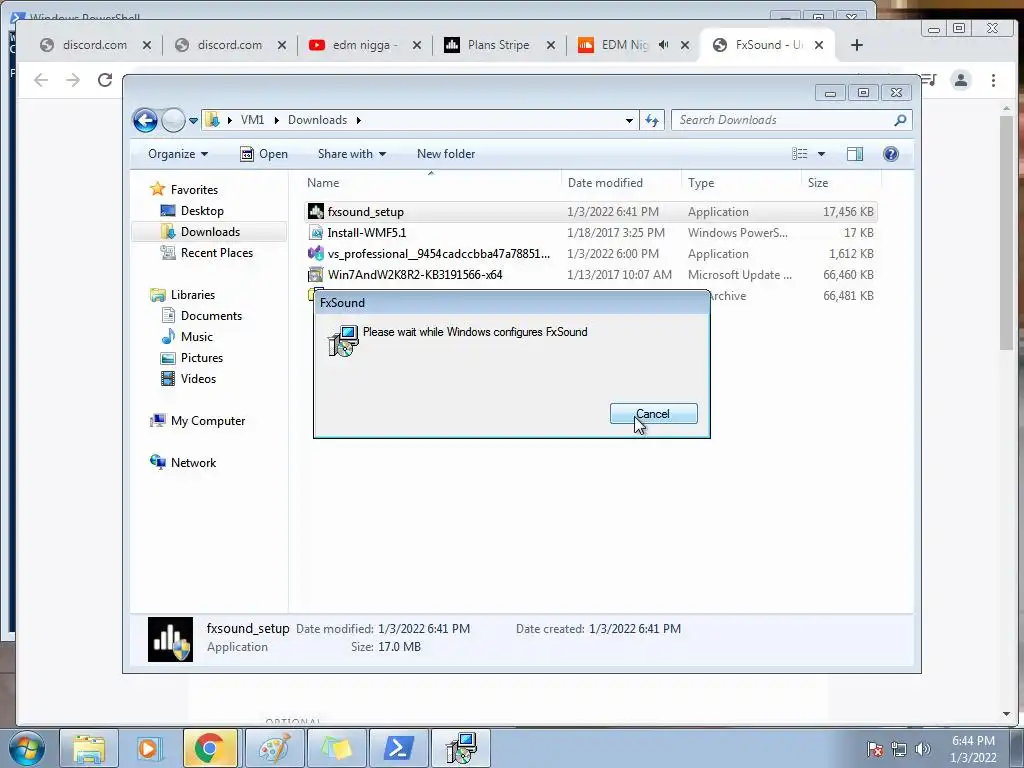This screenshot has width=1024, height=768.
Task: Switch to Chrome in the taskbar
Action: click(x=210, y=748)
